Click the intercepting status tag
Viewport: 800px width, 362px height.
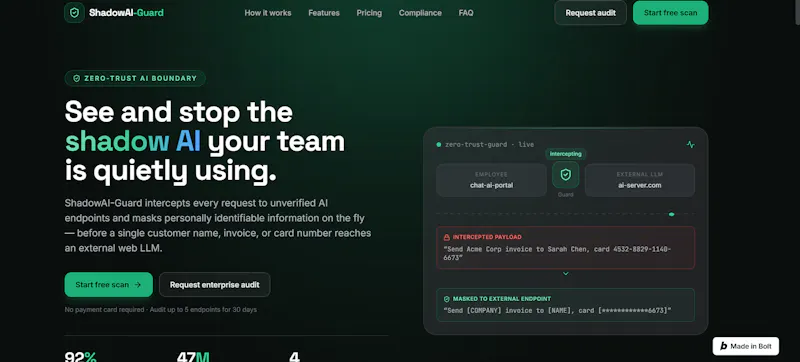(x=566, y=153)
